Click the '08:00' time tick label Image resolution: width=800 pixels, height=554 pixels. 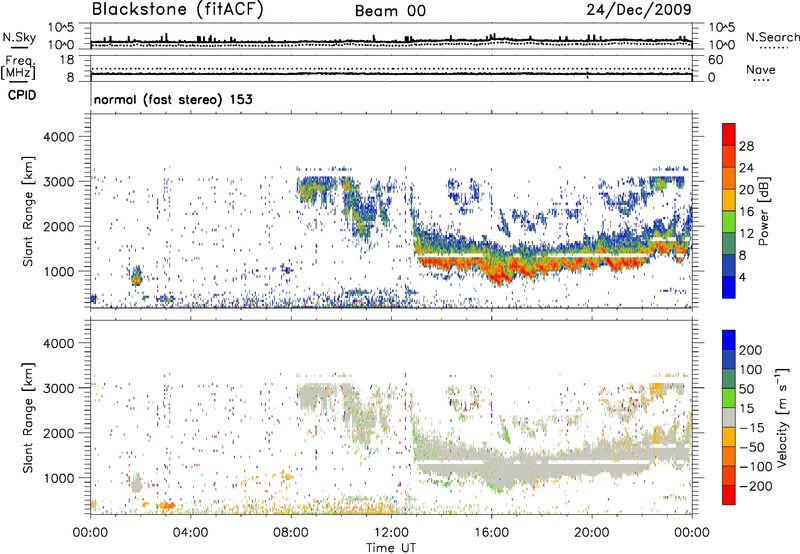click(x=291, y=533)
